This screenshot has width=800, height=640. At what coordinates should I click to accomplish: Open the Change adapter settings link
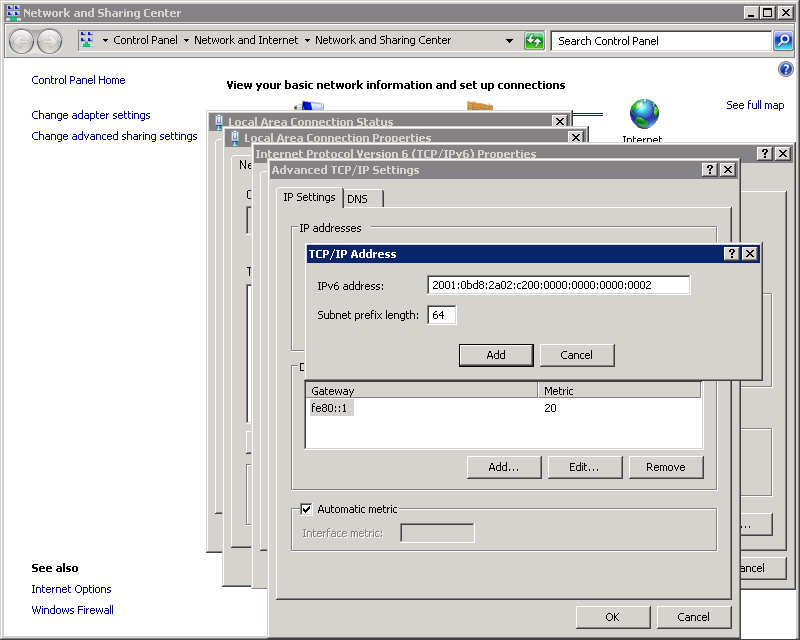[x=91, y=115]
